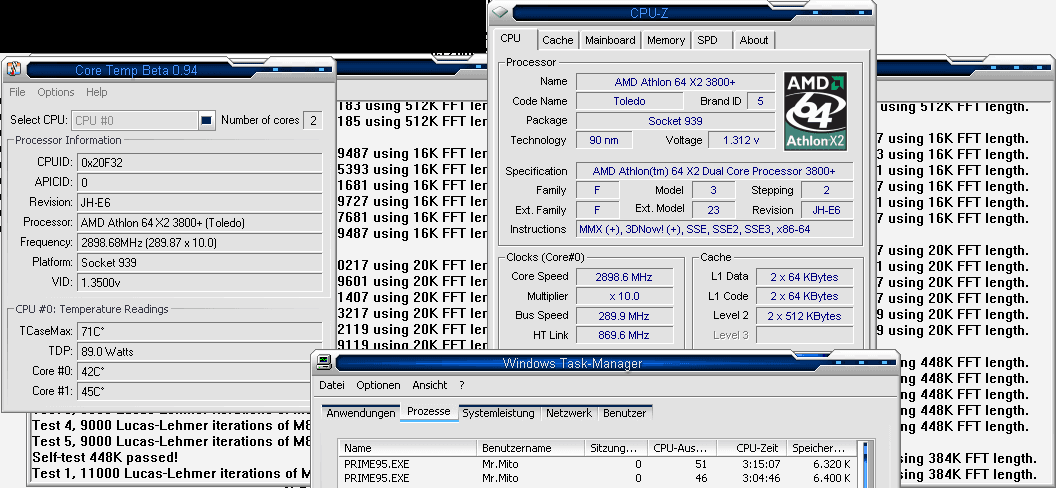Sort processes by the CPU-Aus... column header
This screenshot has width=1056, height=488.
coord(683,448)
